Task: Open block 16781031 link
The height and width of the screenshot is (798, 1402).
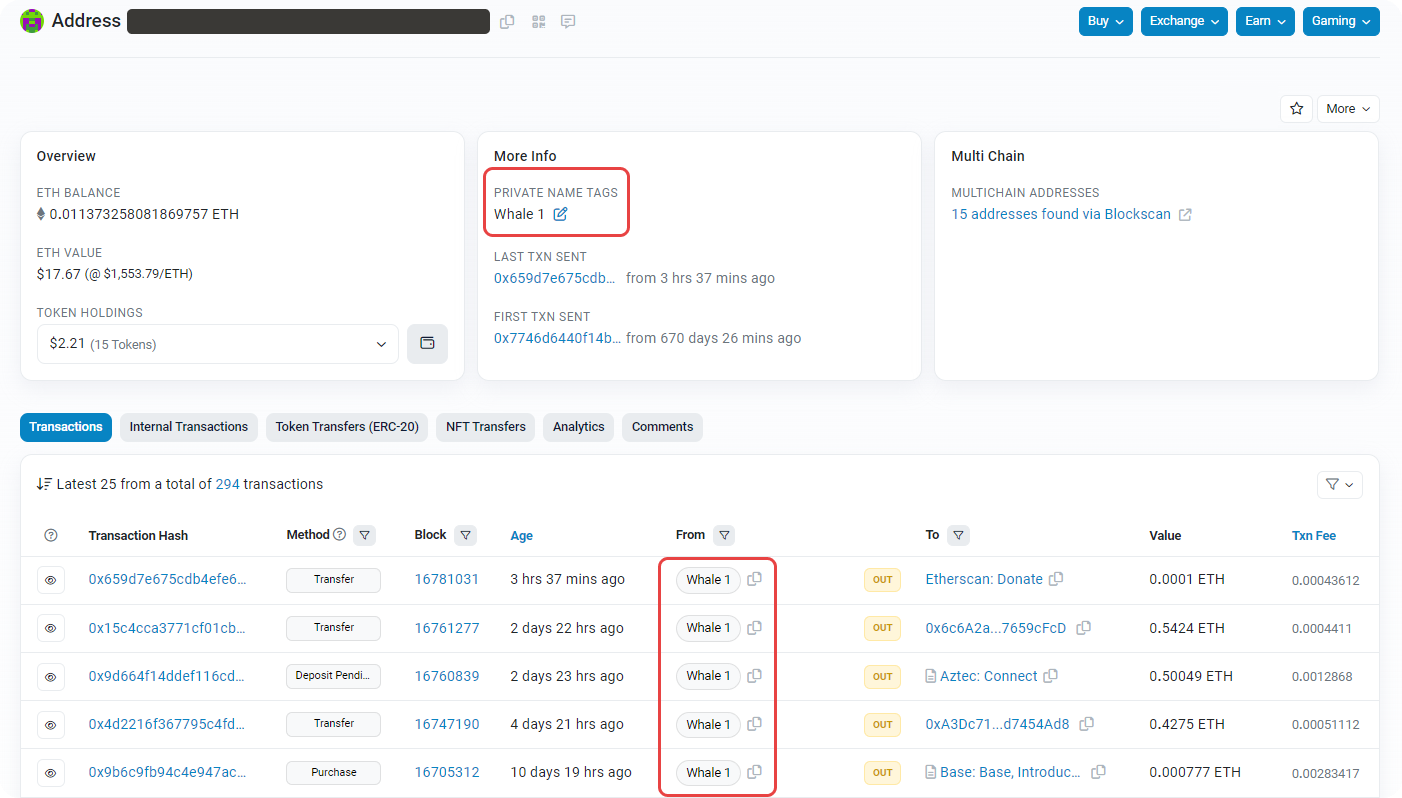Action: click(446, 579)
